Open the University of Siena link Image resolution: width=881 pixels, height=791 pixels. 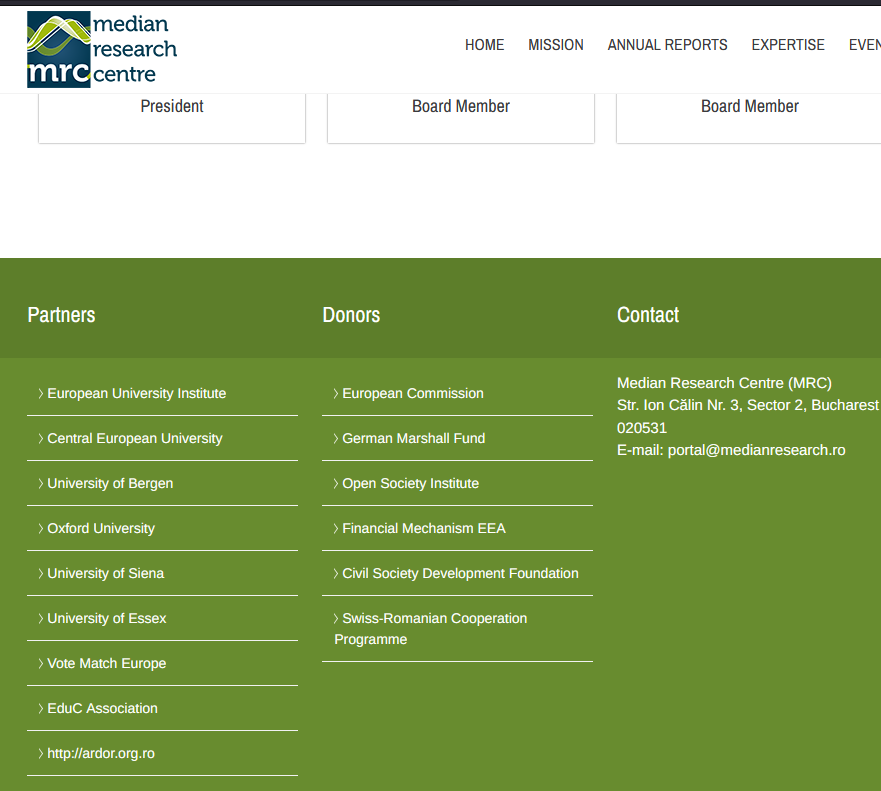pyautogui.click(x=106, y=573)
